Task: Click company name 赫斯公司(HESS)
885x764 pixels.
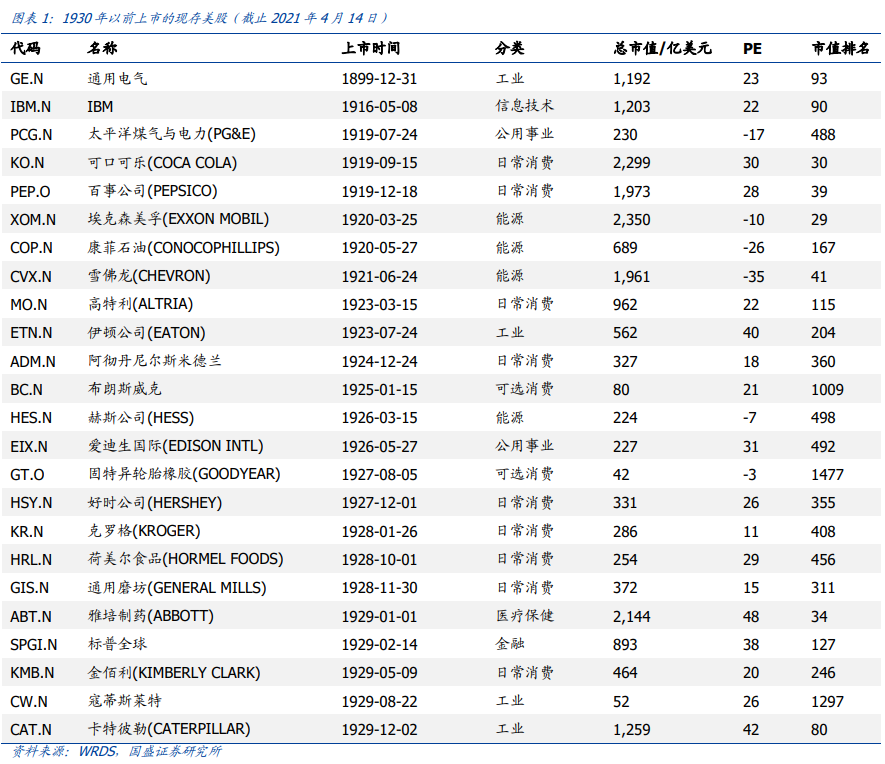Action: (x=141, y=418)
